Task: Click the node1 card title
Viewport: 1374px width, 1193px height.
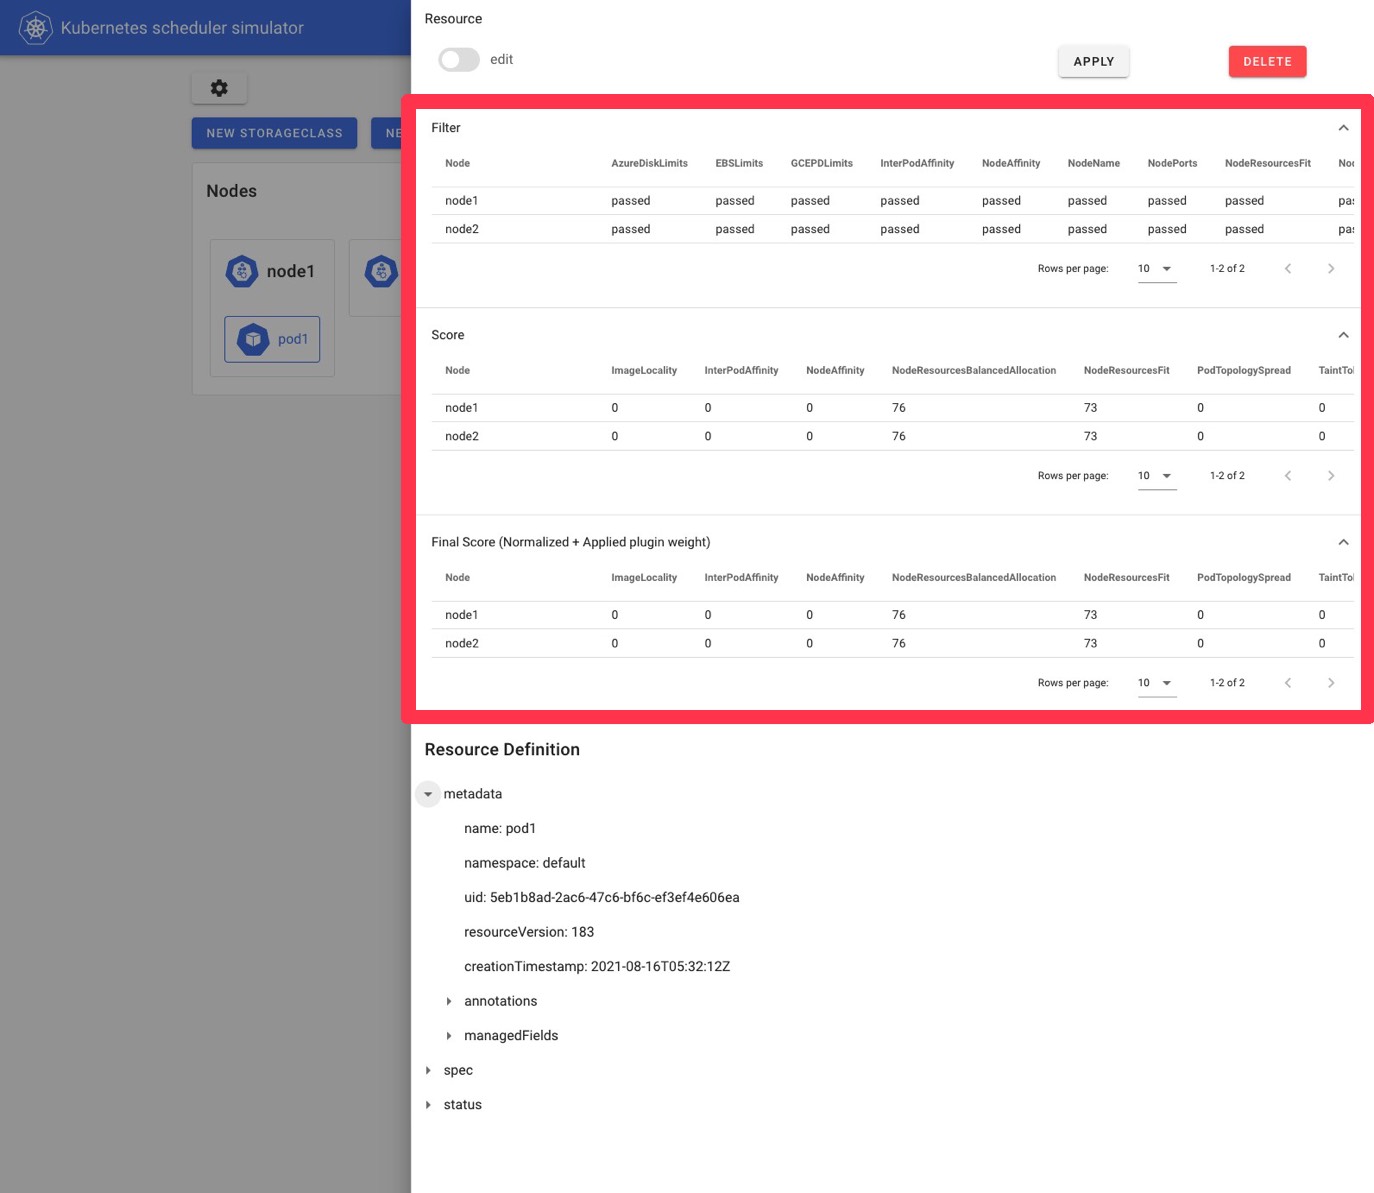Action: (290, 271)
